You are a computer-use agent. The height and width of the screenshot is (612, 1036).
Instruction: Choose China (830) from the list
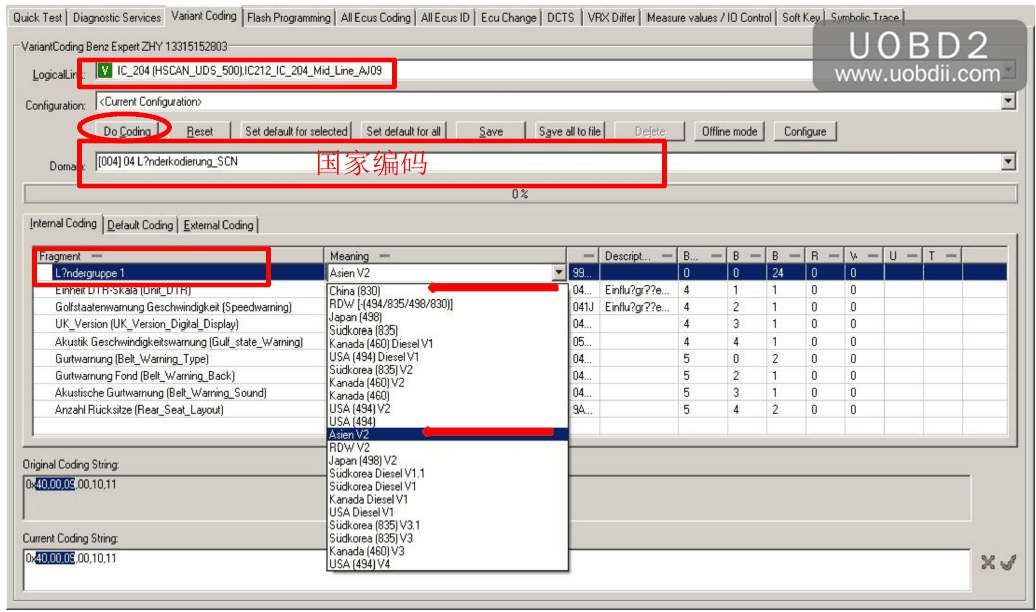447,291
